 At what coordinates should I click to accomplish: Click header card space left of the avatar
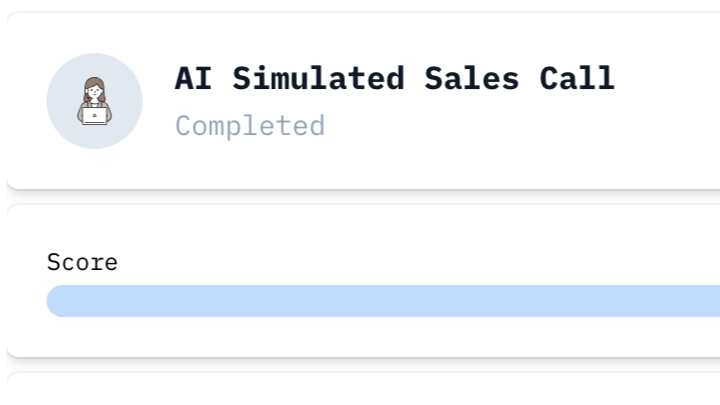click(27, 101)
